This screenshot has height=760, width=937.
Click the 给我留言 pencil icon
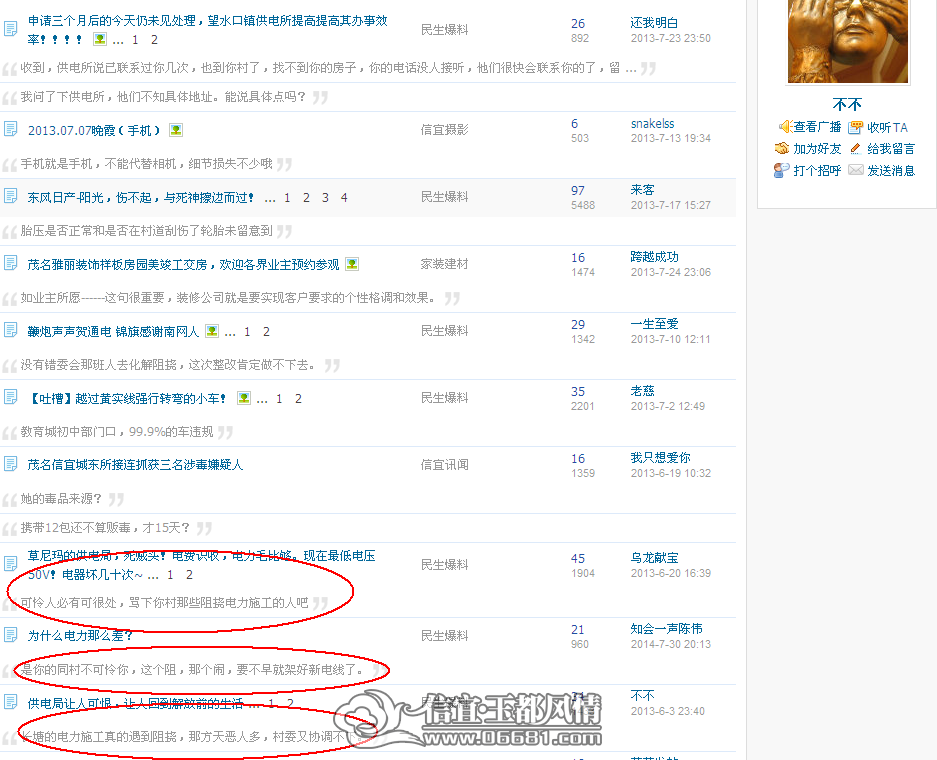tap(856, 148)
